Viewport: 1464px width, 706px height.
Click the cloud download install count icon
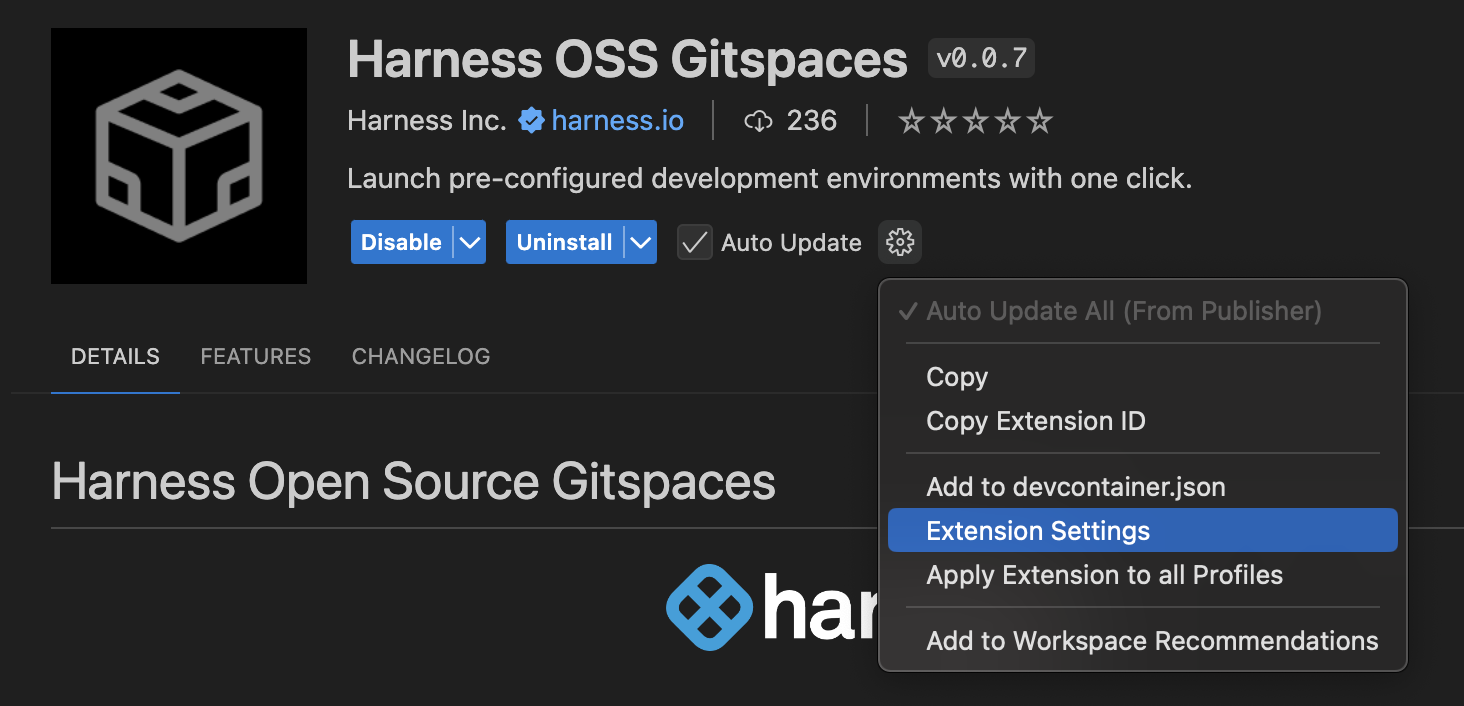click(759, 121)
